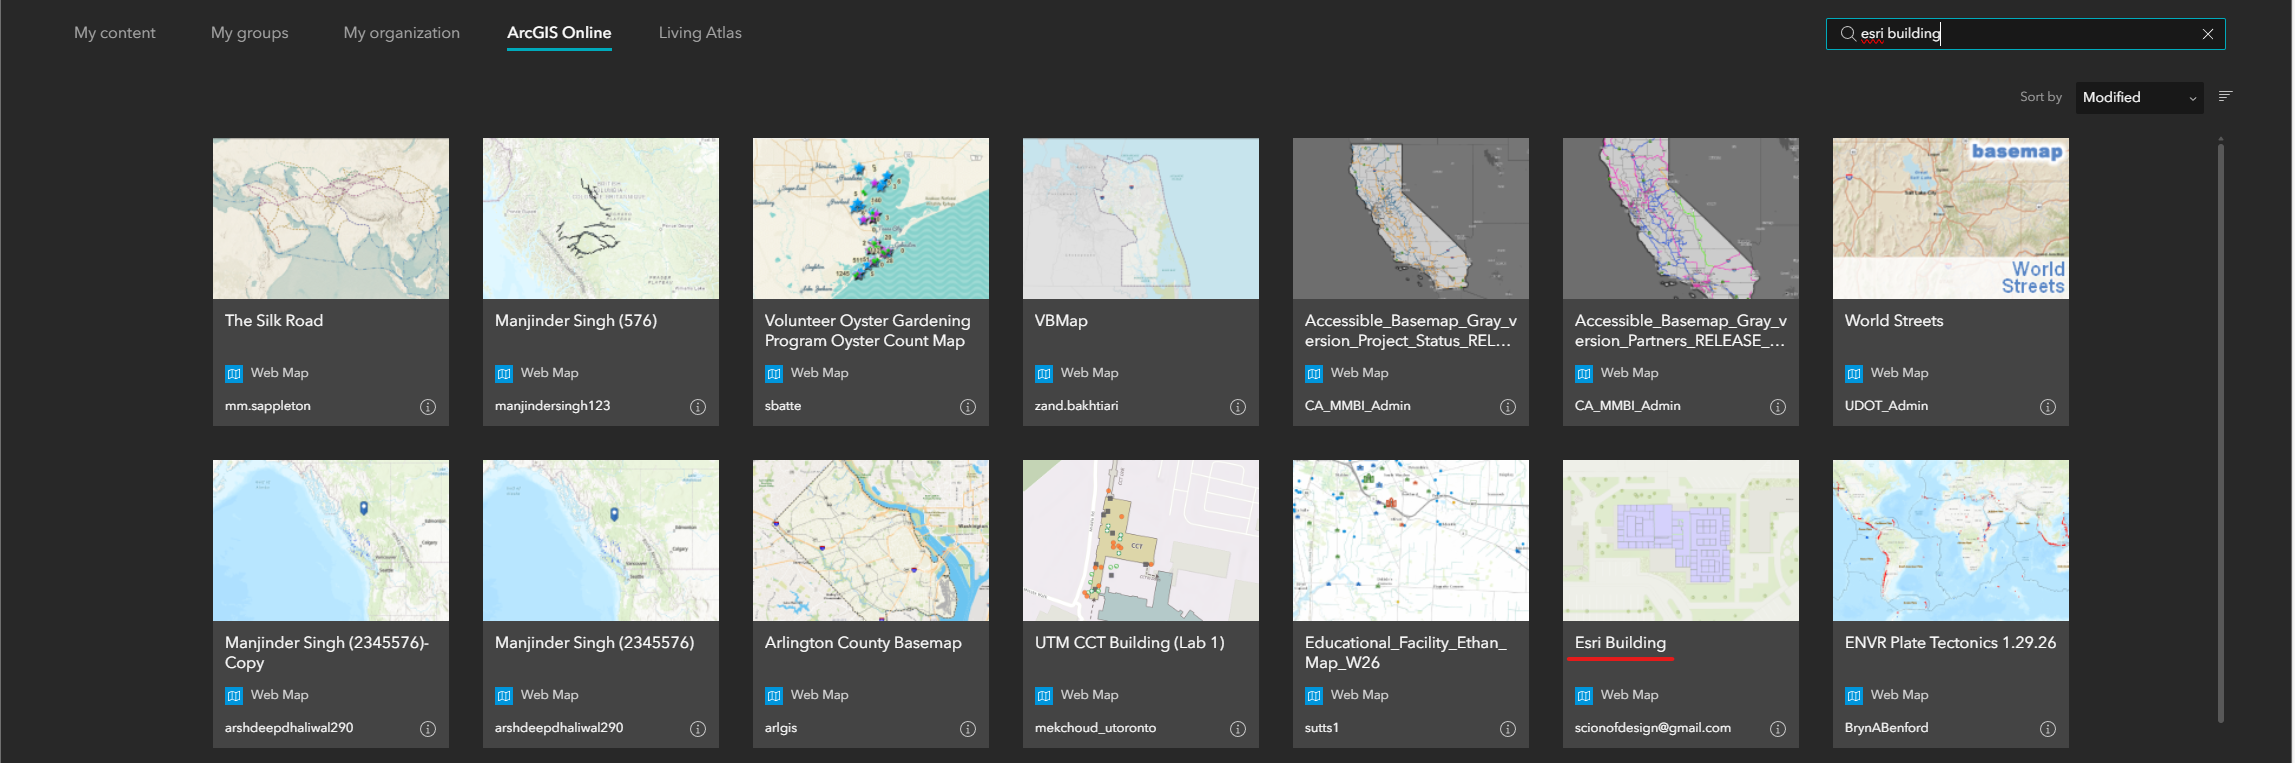Toggle sort direction icon
The image size is (2295, 763).
point(2225,96)
